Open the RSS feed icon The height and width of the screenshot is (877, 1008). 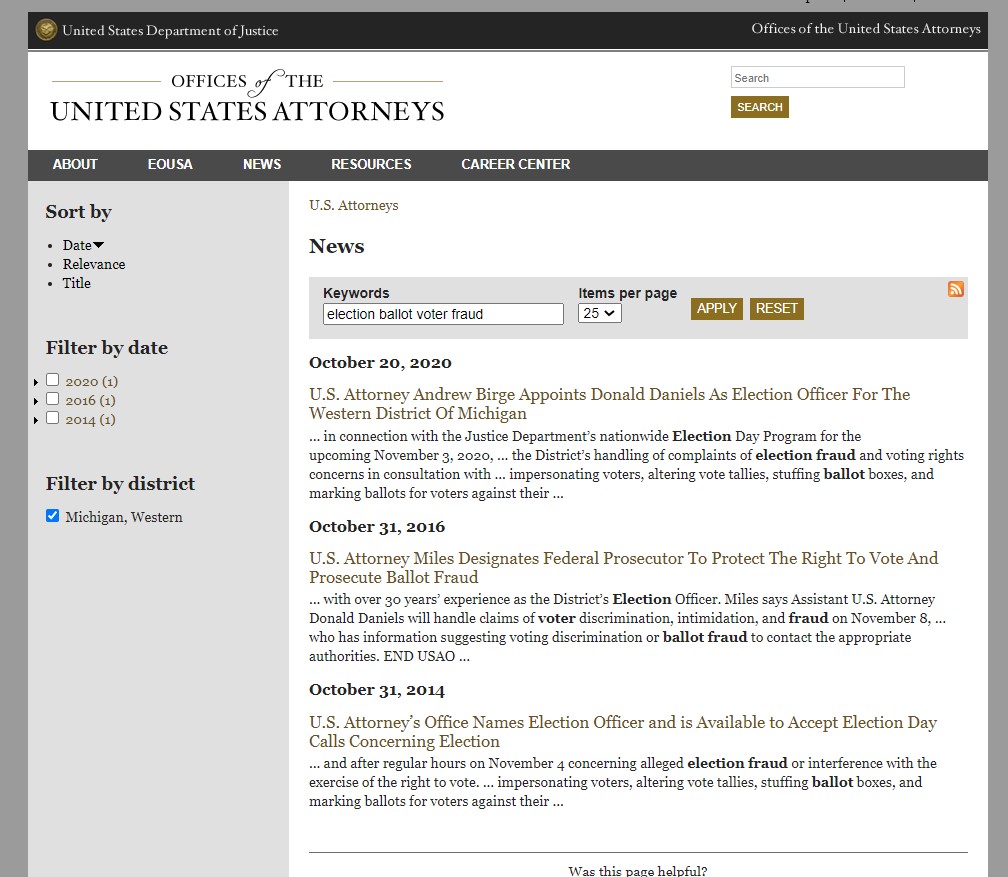tap(955, 289)
